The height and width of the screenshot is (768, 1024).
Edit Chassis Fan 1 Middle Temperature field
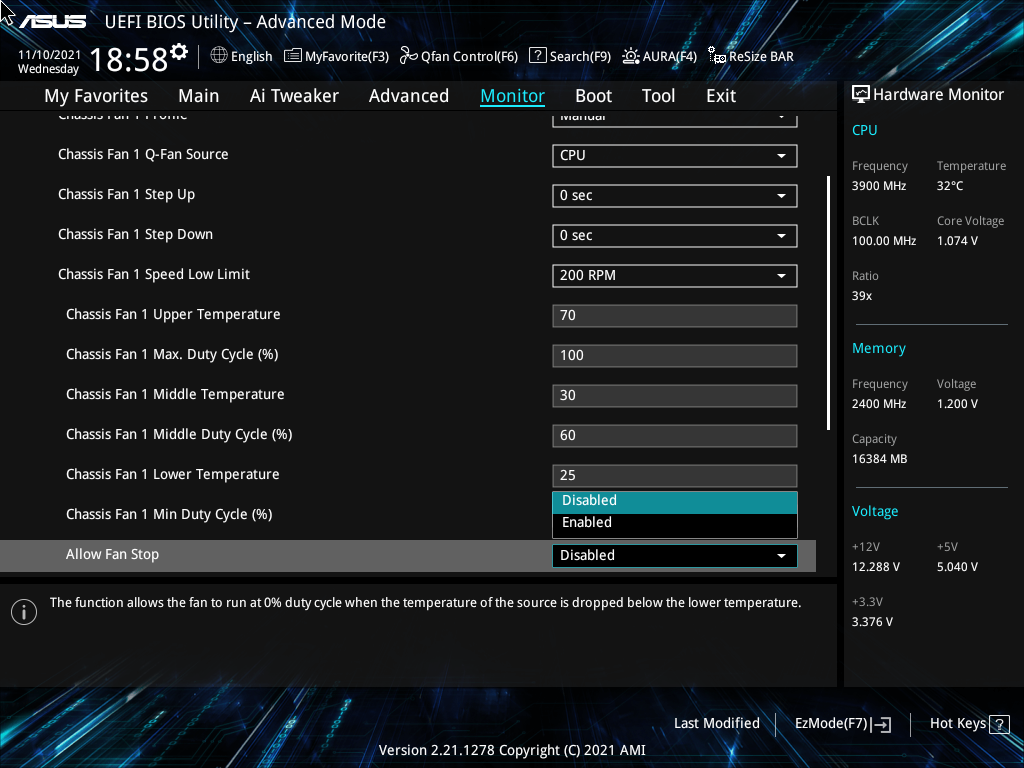click(x=675, y=396)
